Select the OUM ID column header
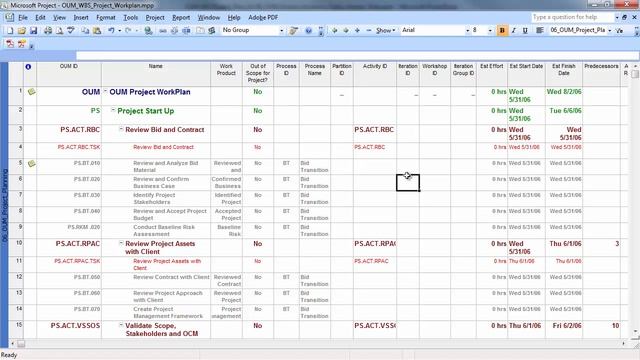 (x=69, y=74)
